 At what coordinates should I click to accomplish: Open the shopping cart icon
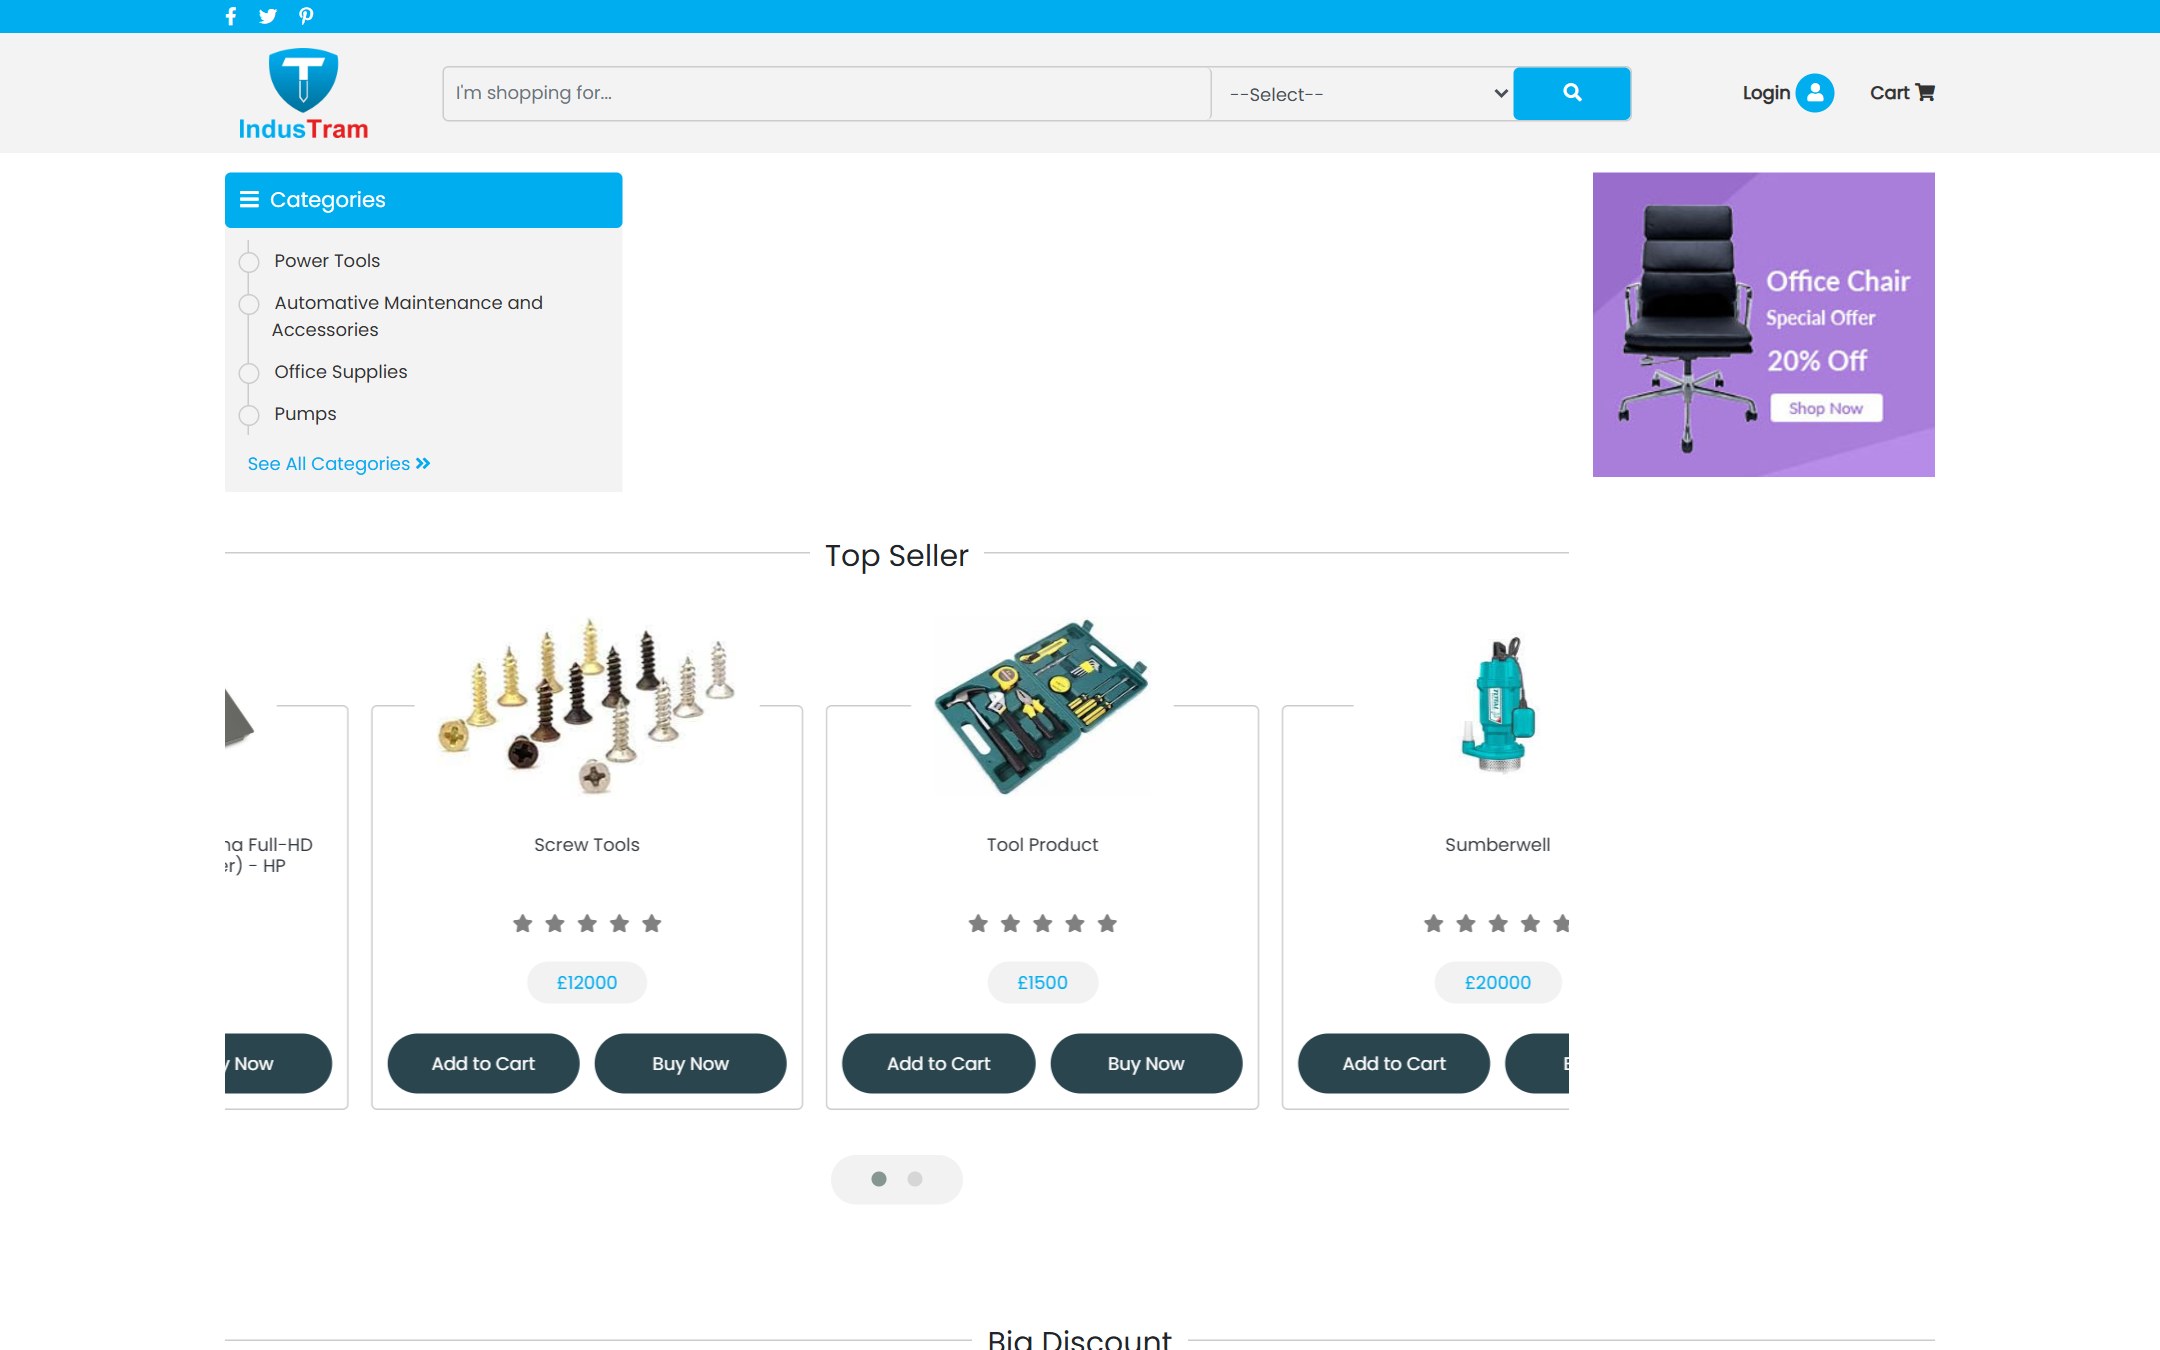pos(1925,92)
